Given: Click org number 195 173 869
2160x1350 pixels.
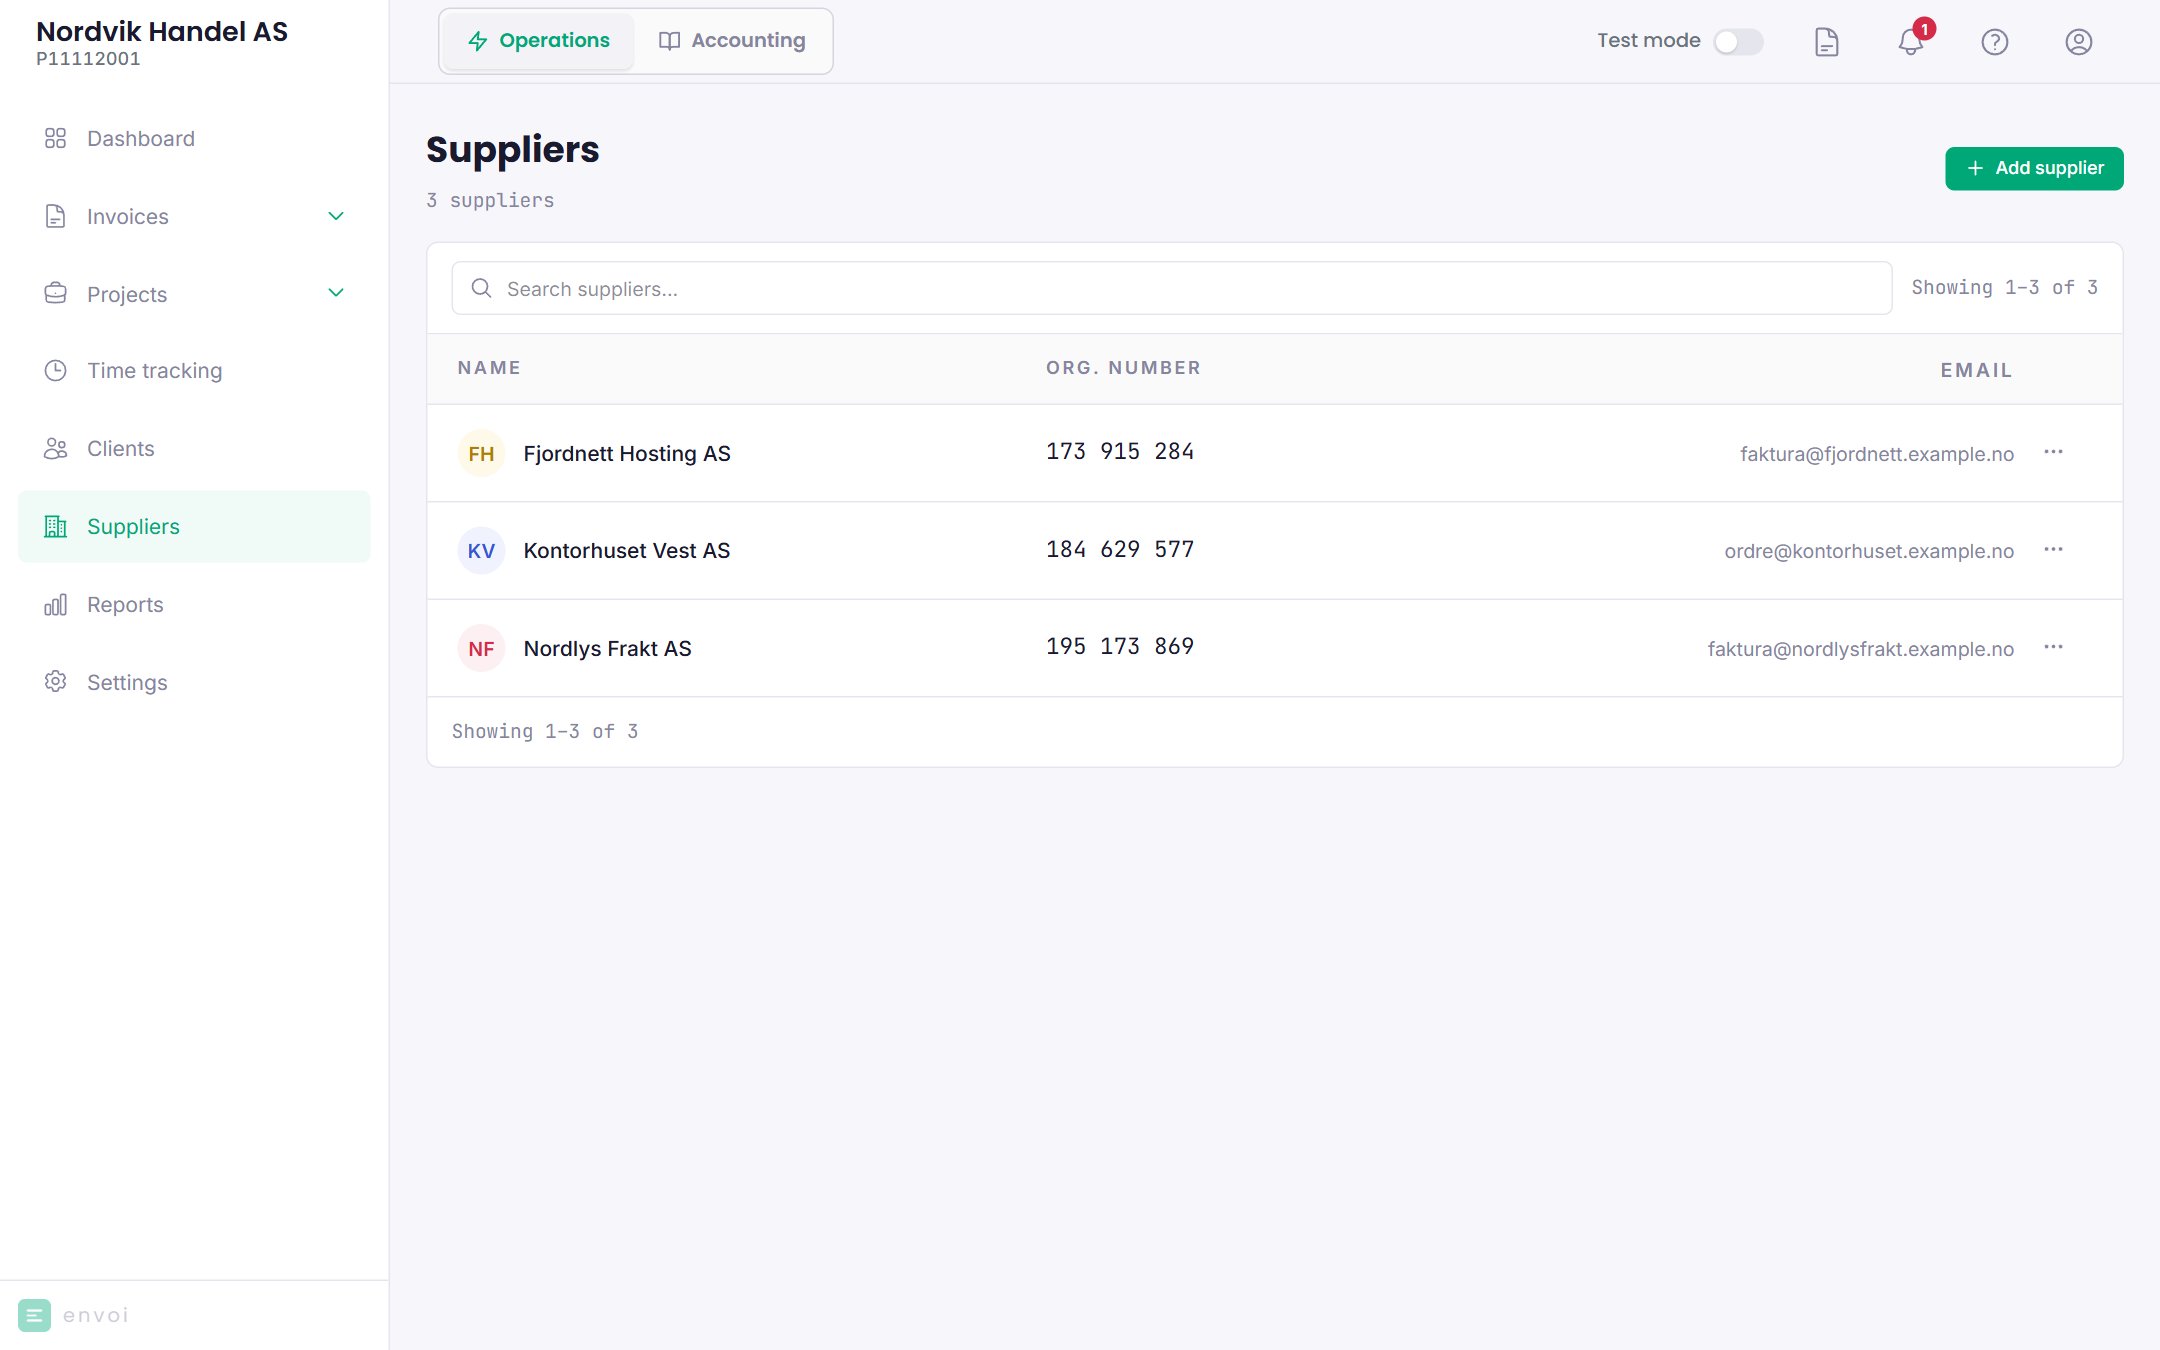Looking at the screenshot, I should [x=1120, y=647].
